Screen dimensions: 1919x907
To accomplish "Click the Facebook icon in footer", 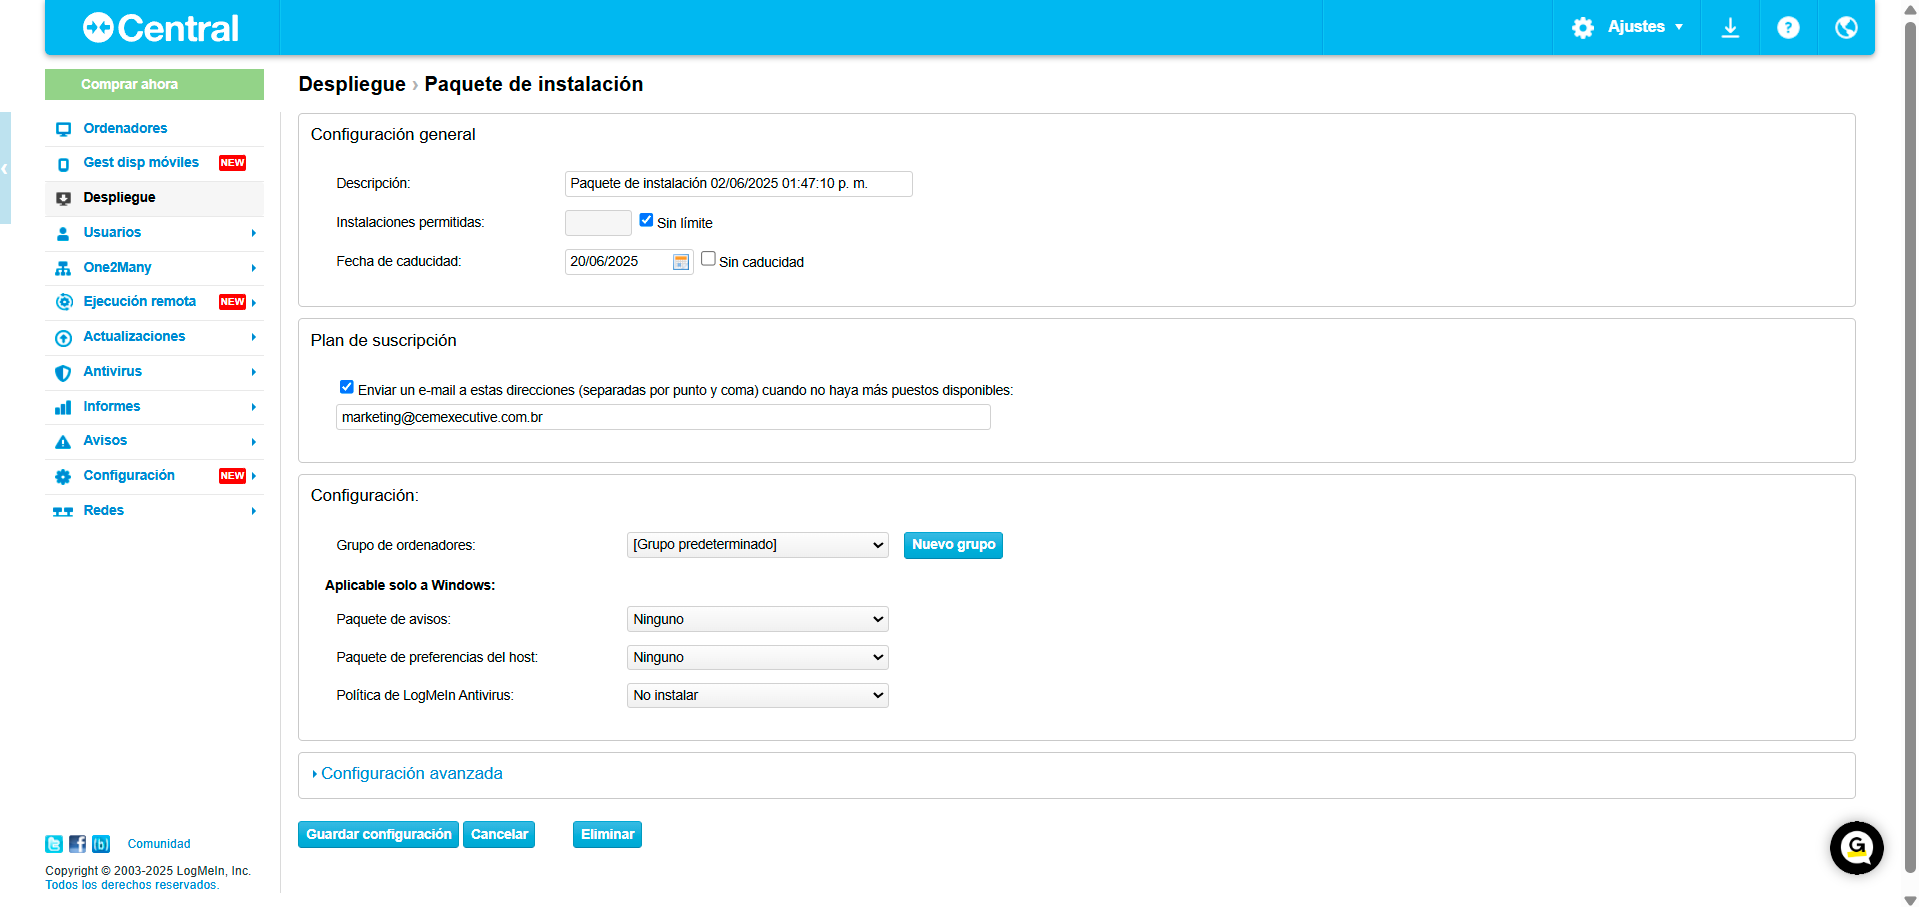I will pos(77,844).
